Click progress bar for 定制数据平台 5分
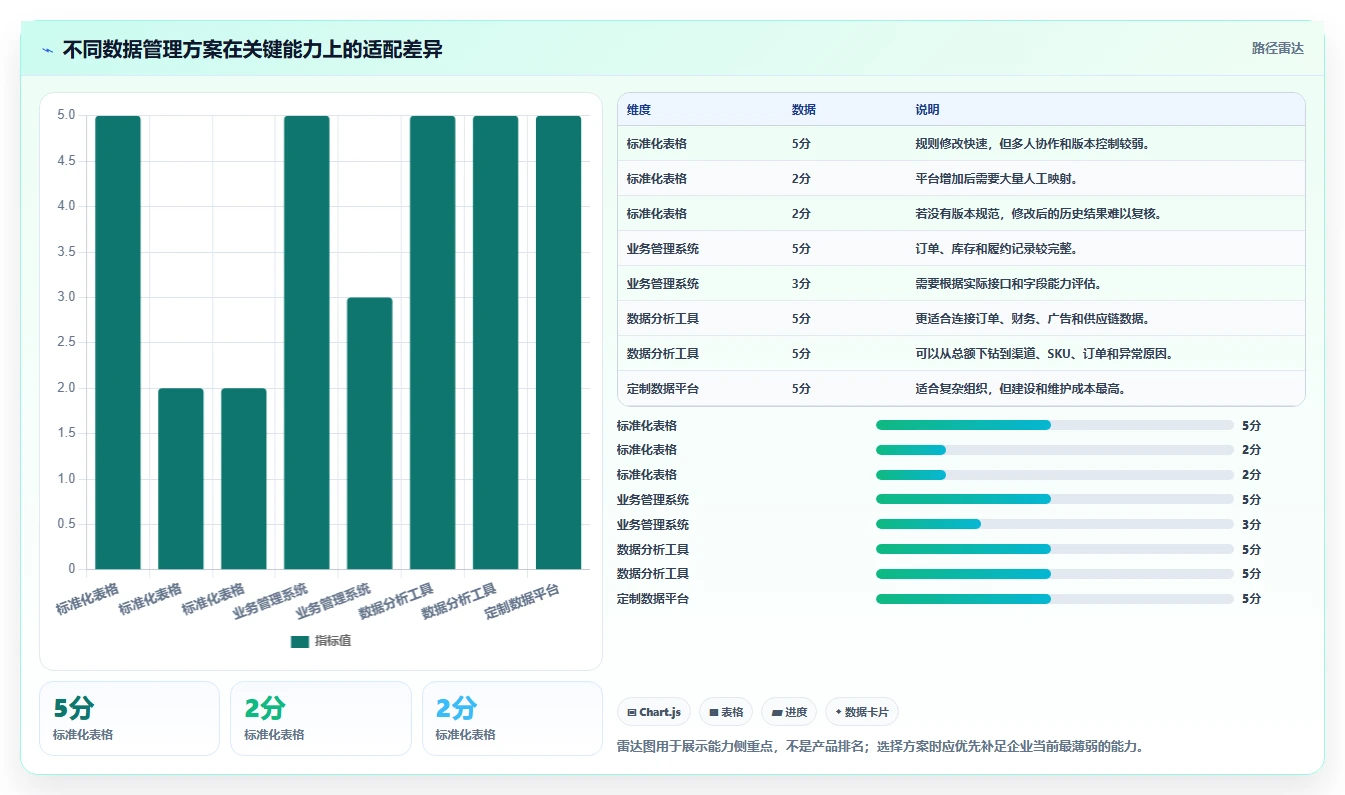The height and width of the screenshot is (795, 1345). [x=1055, y=599]
